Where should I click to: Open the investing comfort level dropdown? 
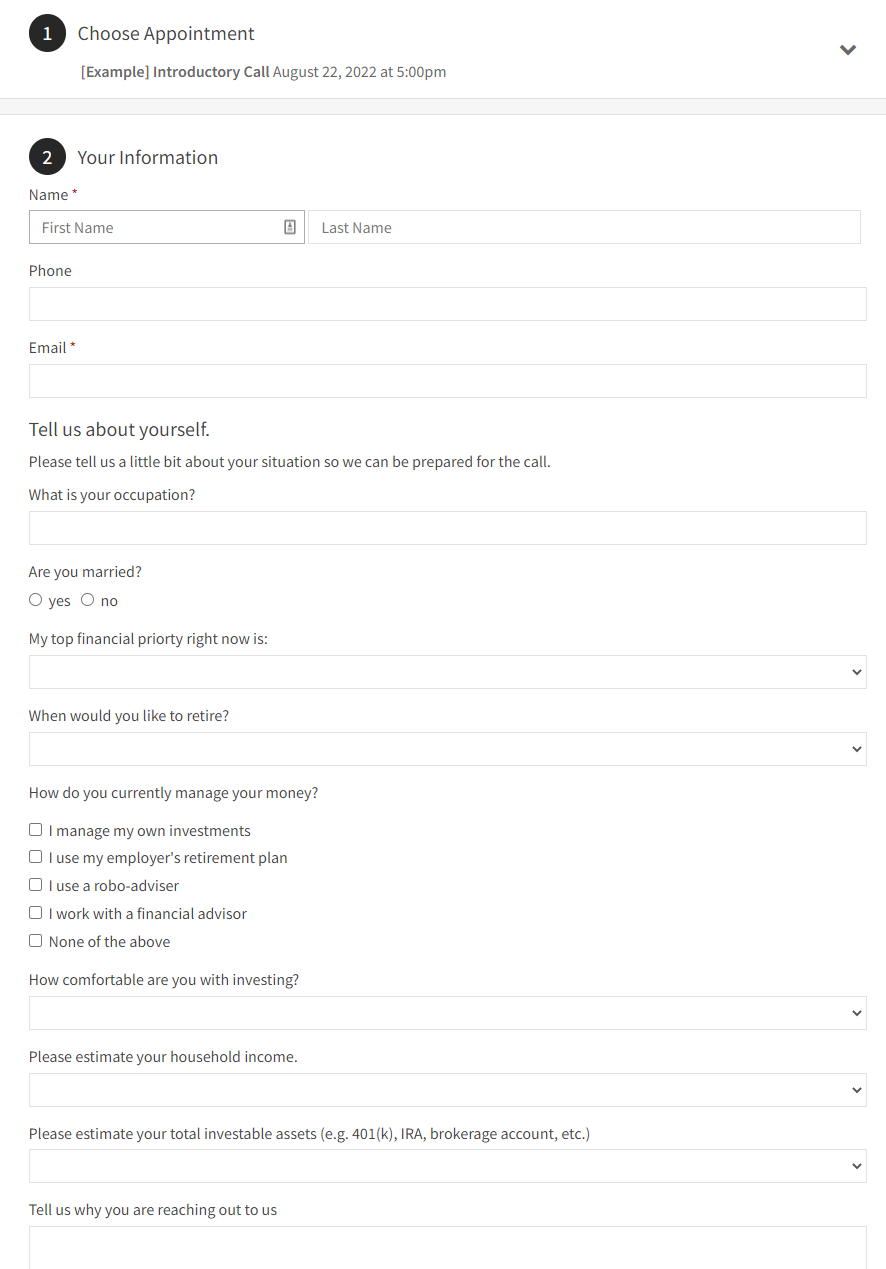448,1013
